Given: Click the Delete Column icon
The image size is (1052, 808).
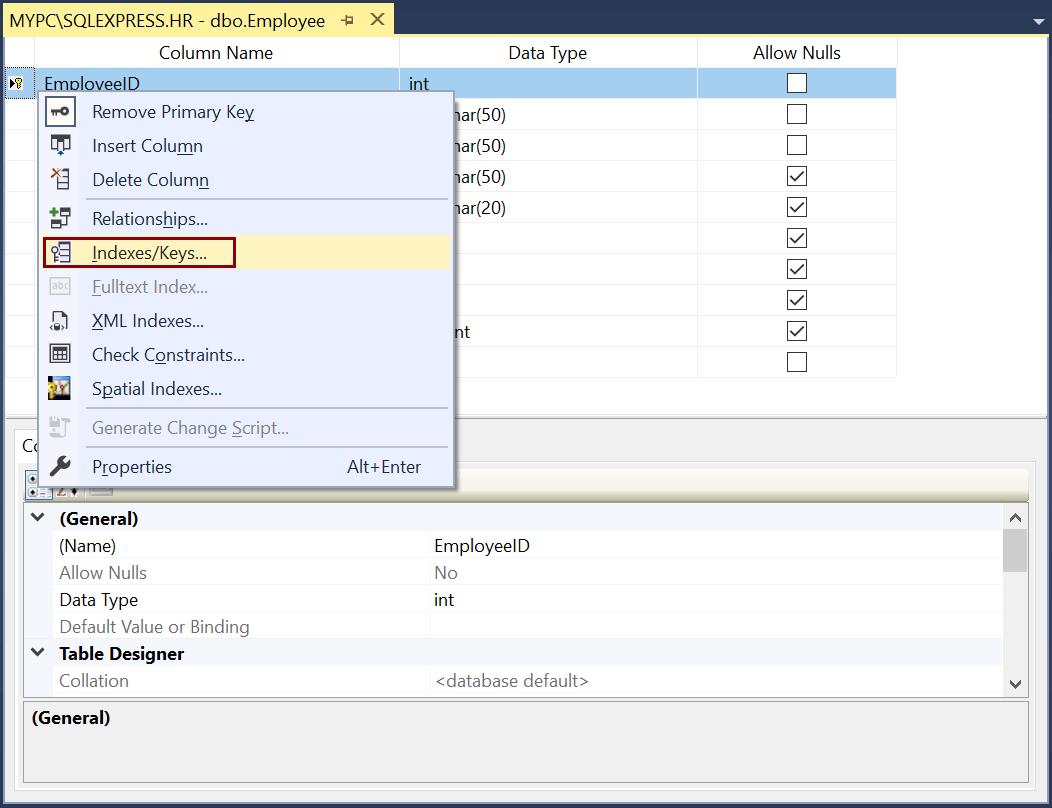Looking at the screenshot, I should [60, 180].
